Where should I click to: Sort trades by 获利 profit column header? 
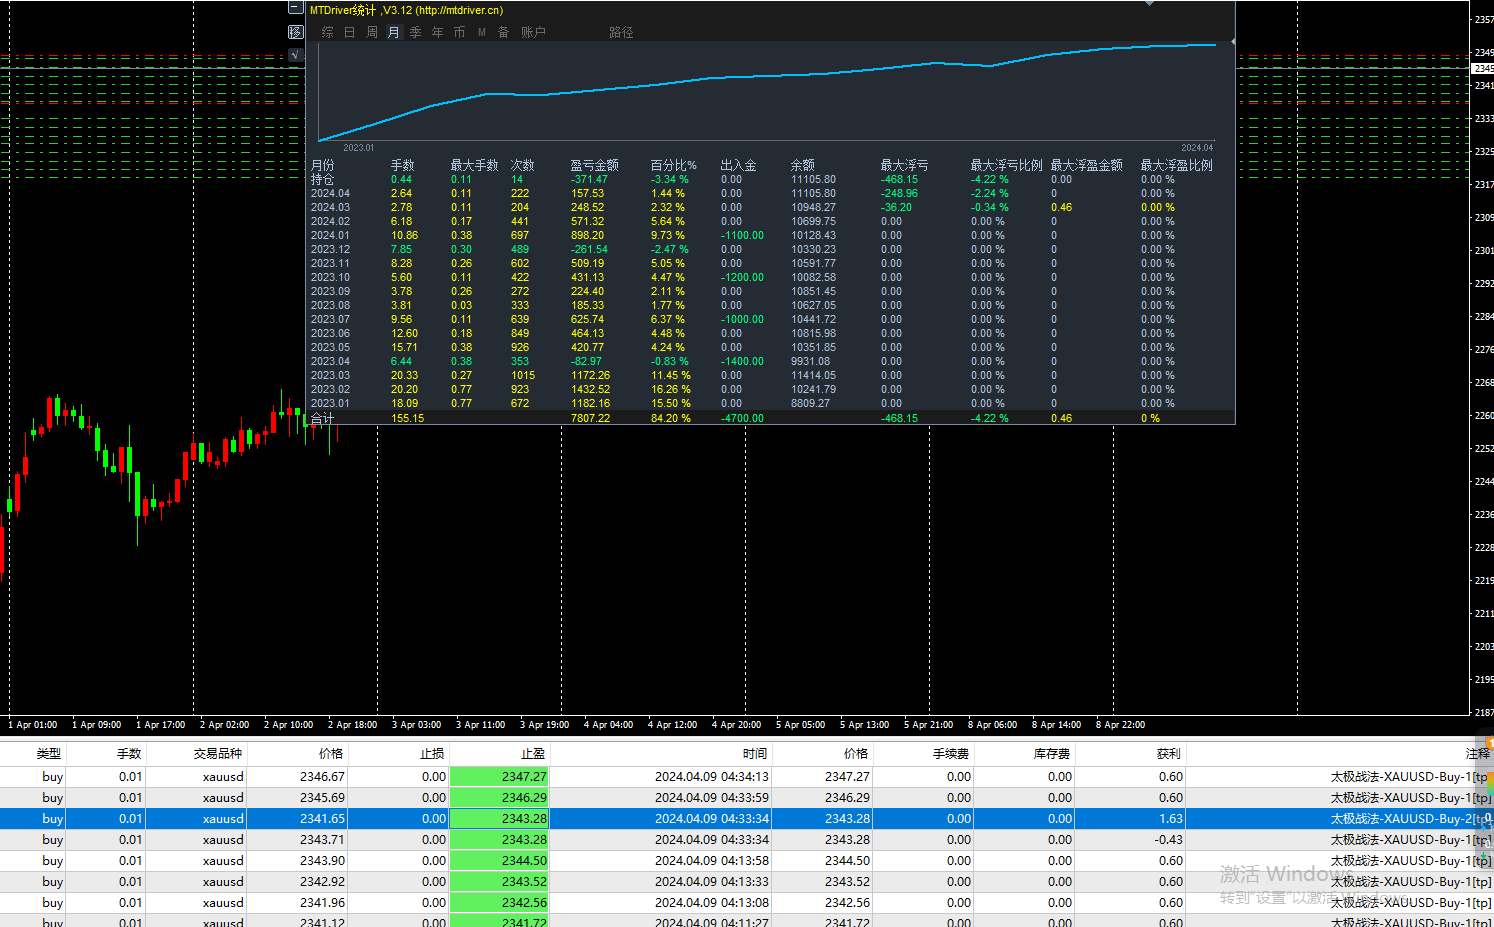[x=1168, y=754]
